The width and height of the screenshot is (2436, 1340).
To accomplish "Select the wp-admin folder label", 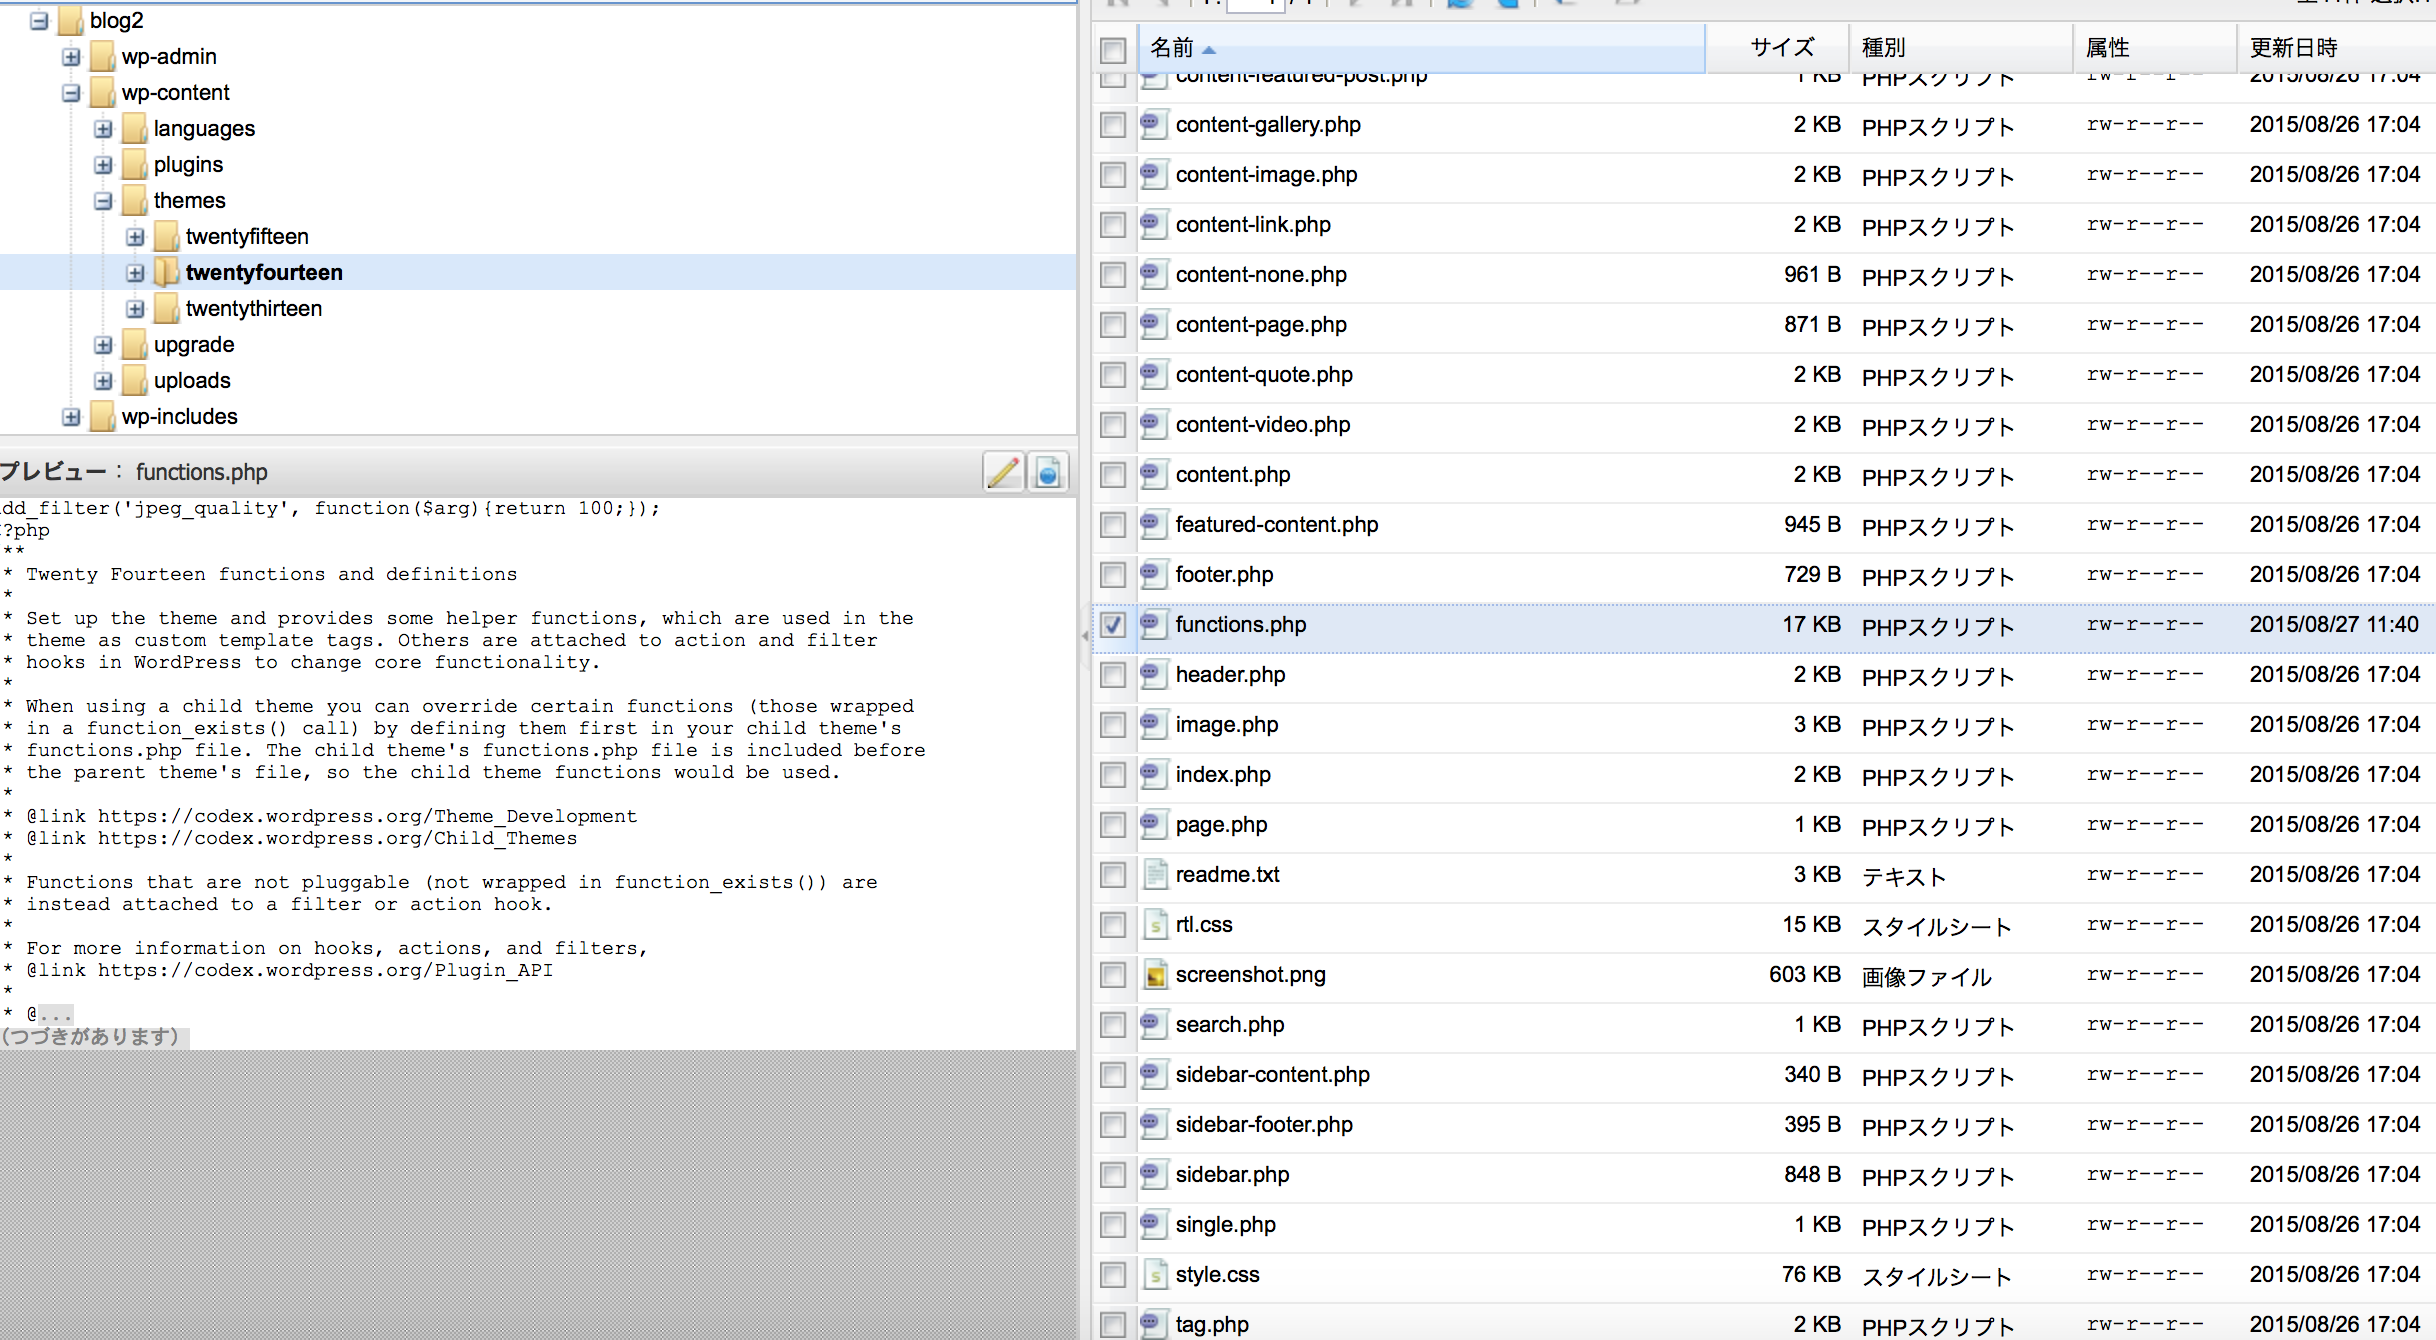I will tap(169, 57).
